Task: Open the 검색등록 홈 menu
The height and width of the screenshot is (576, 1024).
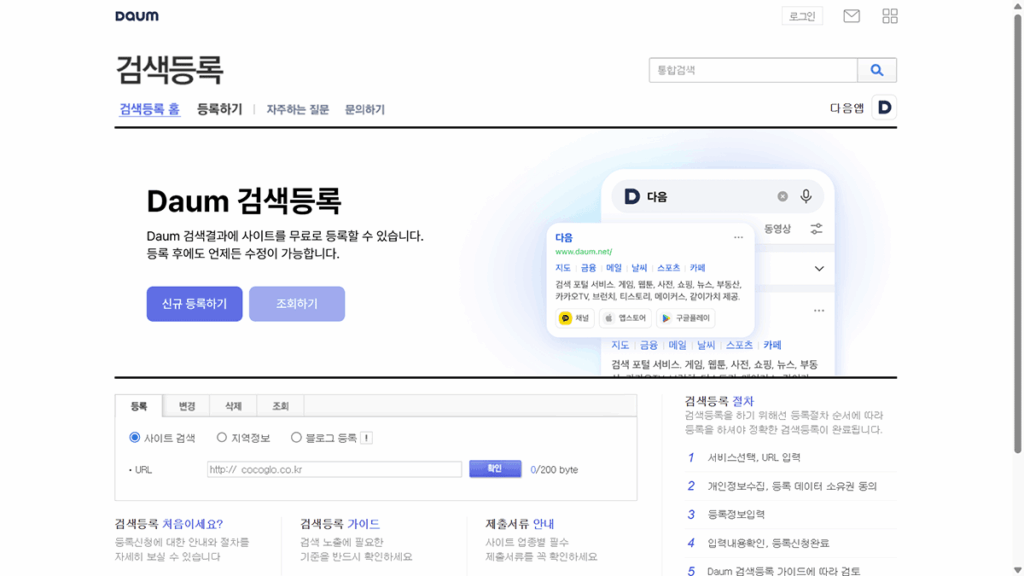Action: click(x=149, y=109)
